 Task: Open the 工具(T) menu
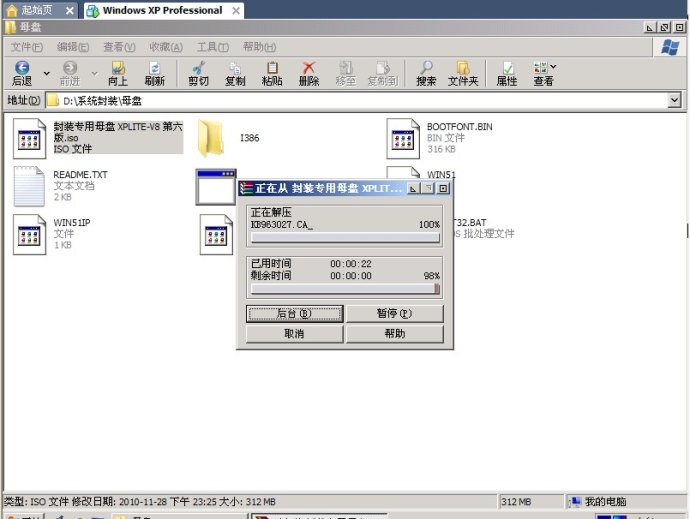213,47
